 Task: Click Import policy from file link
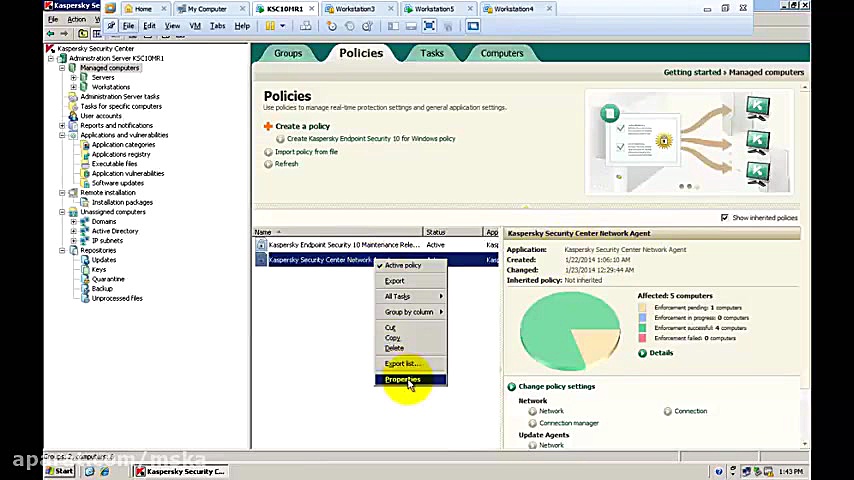306,152
